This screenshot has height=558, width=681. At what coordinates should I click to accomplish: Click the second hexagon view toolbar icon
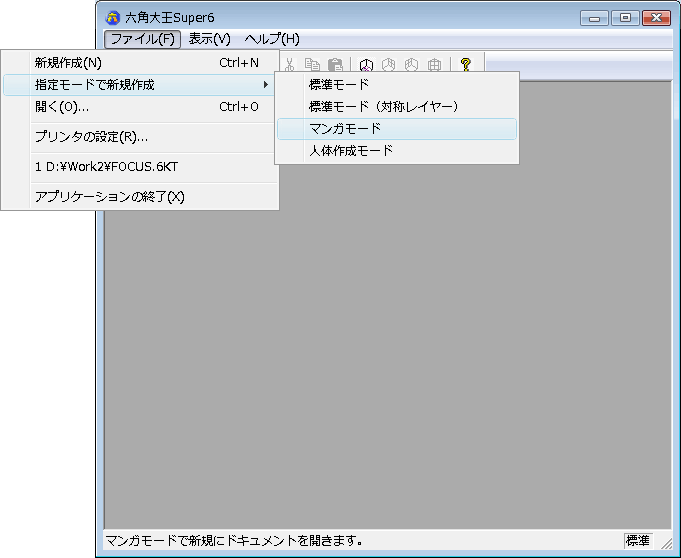point(389,65)
